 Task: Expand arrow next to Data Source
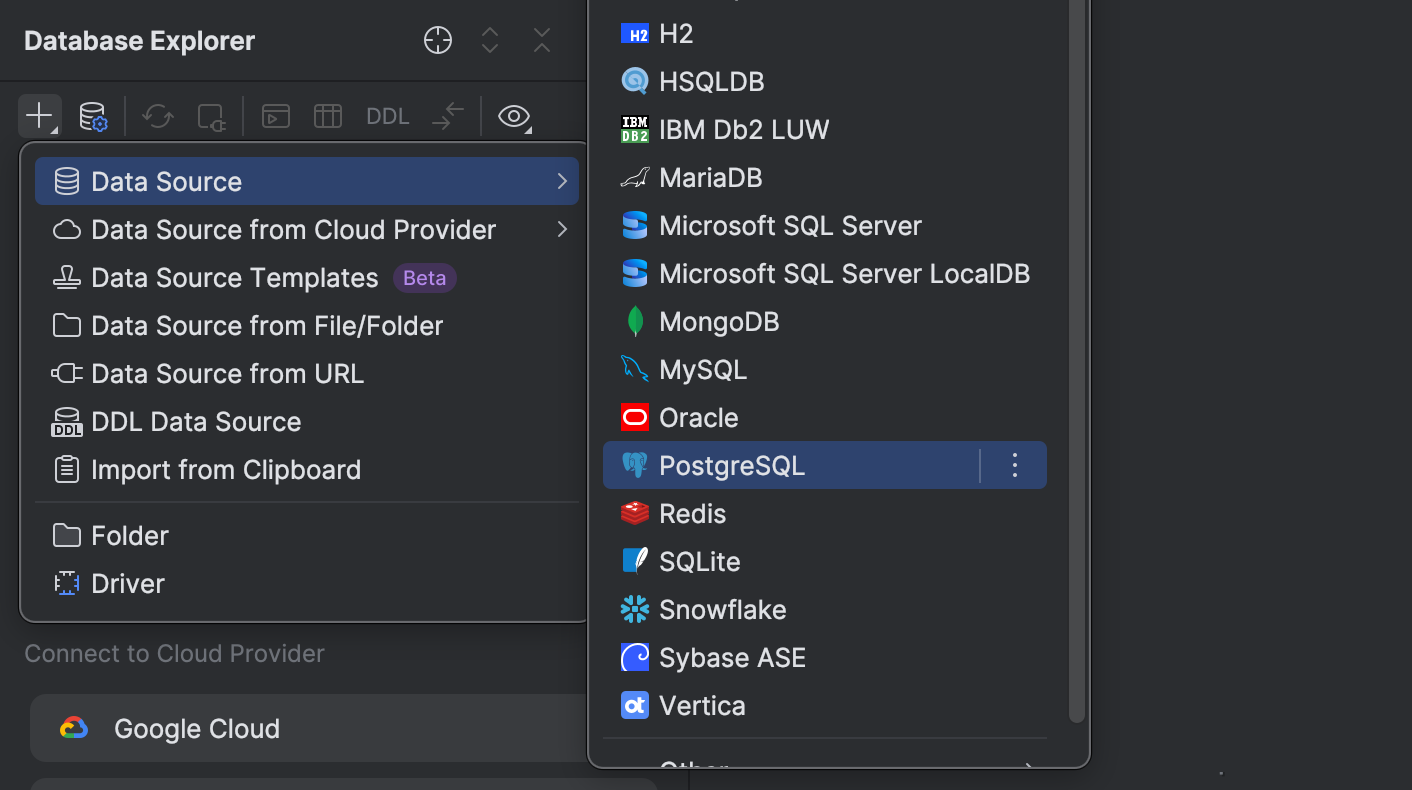tap(562, 181)
